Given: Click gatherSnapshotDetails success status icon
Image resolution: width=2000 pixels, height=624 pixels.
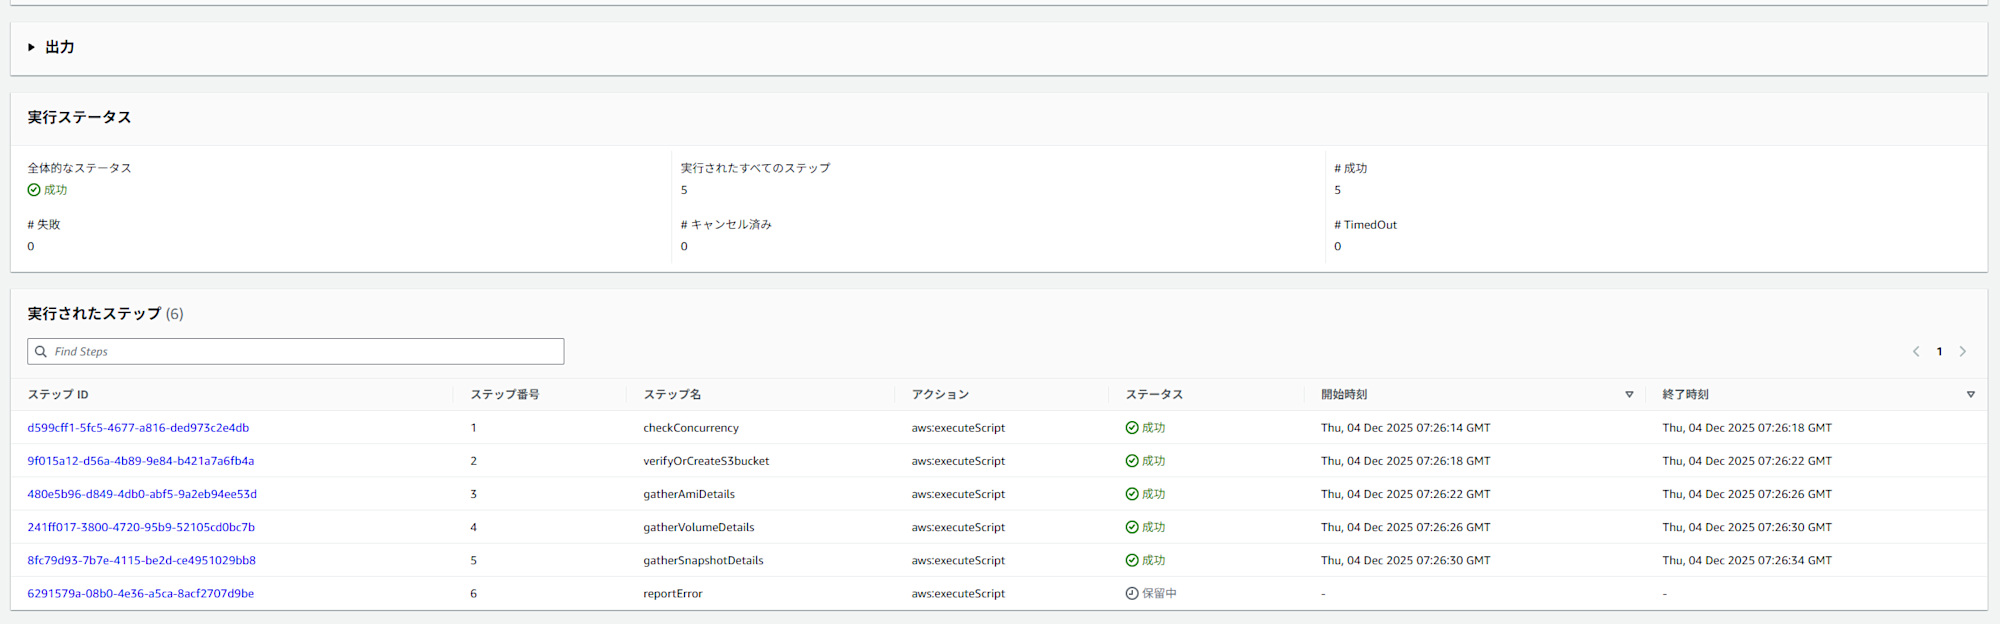Looking at the screenshot, I should tap(1132, 560).
